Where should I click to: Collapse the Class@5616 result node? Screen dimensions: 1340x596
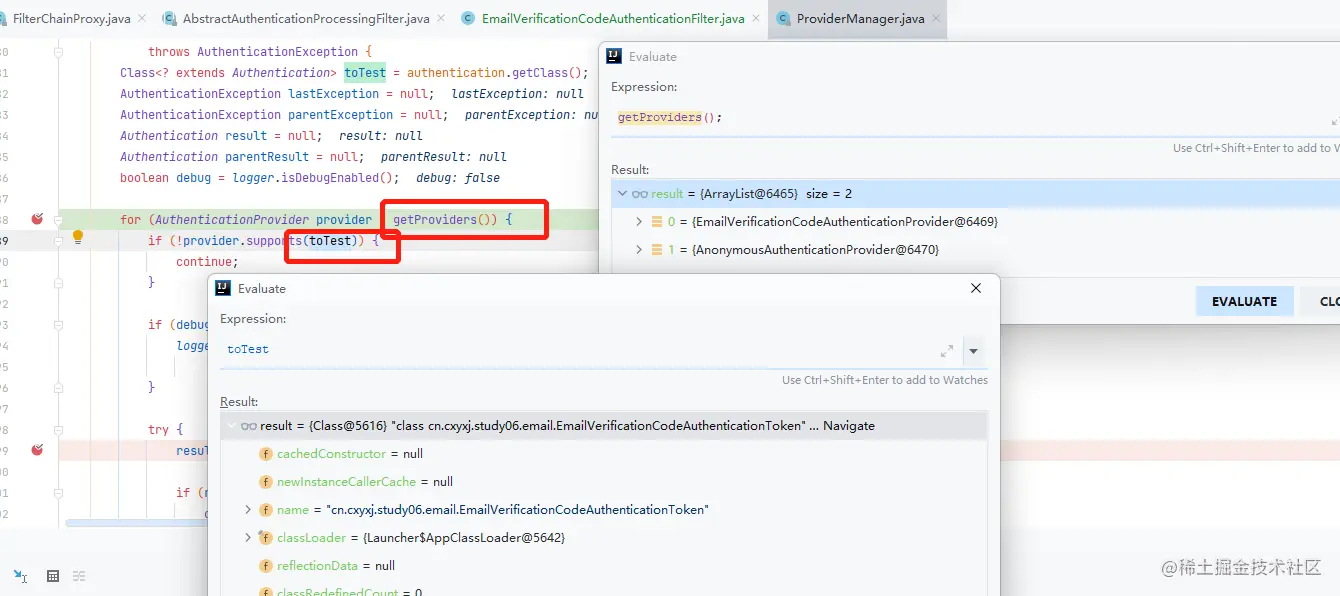231,426
